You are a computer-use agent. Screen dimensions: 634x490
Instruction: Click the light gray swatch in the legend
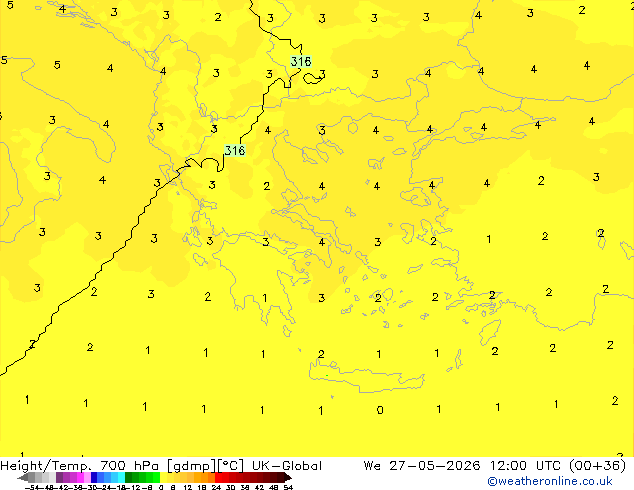(52, 477)
